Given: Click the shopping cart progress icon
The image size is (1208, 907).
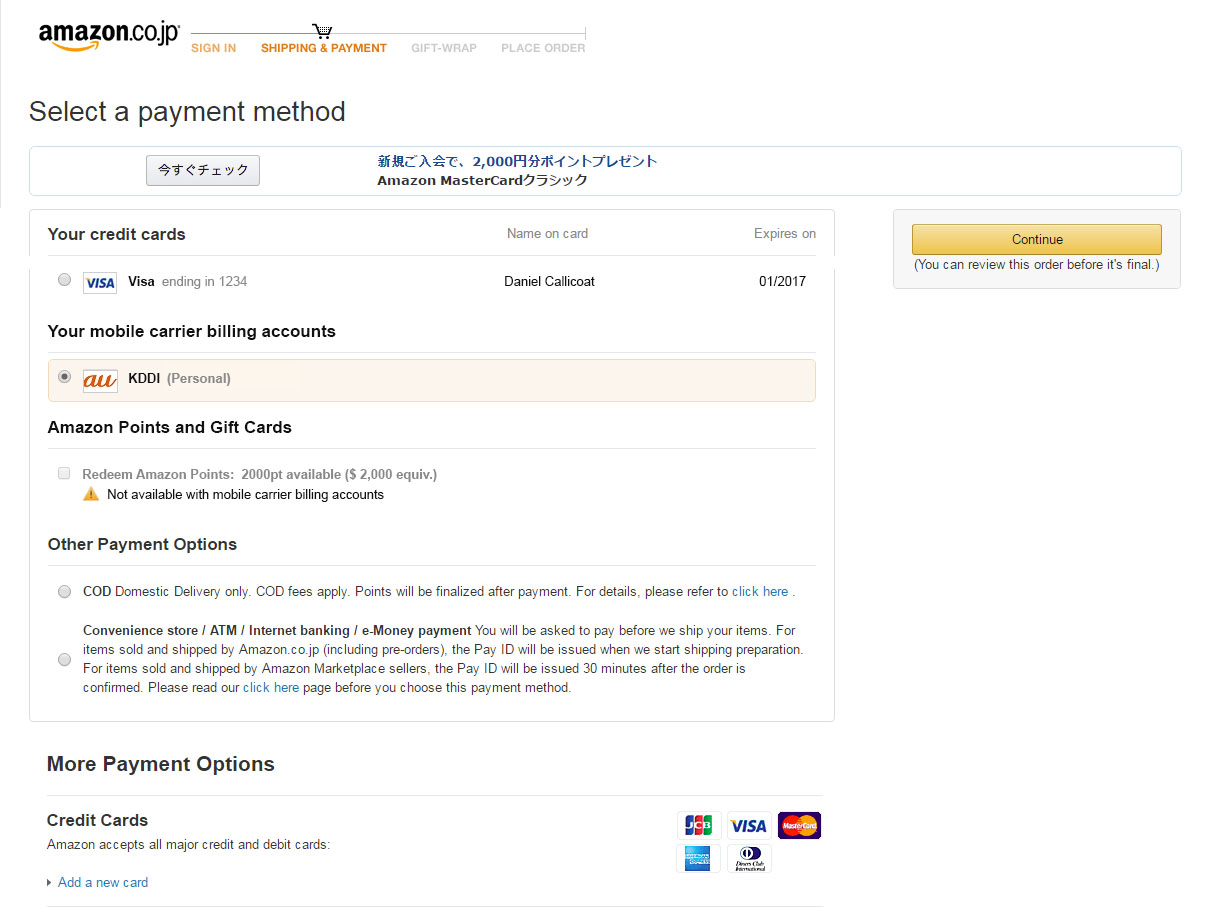Looking at the screenshot, I should pyautogui.click(x=322, y=31).
